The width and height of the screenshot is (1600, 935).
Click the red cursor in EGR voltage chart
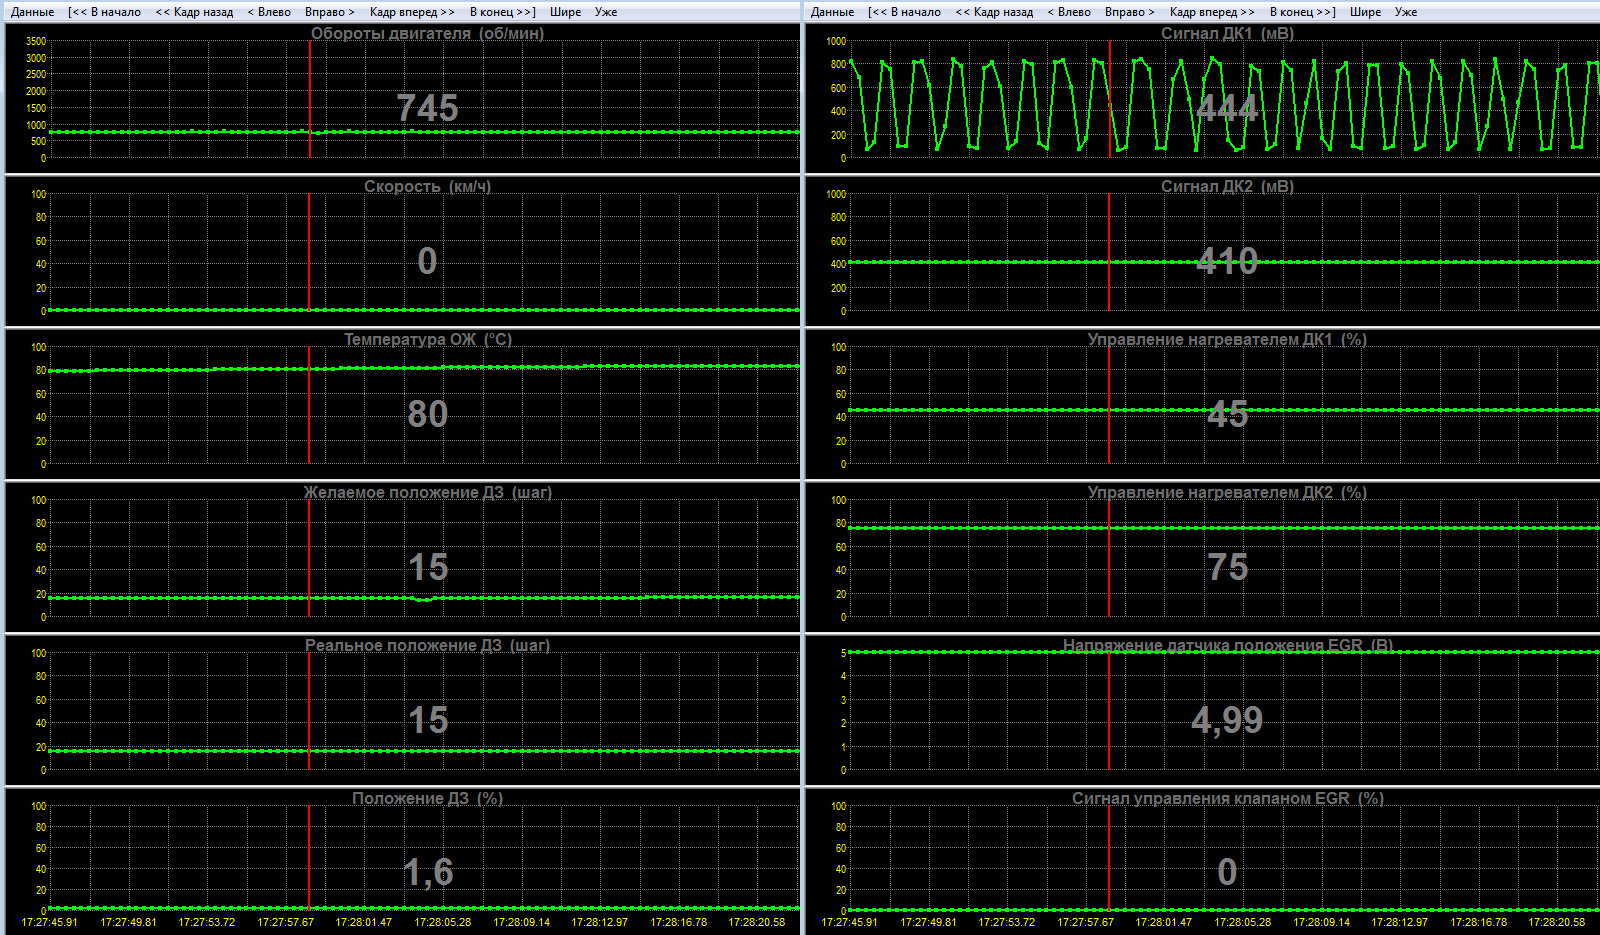[1109, 711]
